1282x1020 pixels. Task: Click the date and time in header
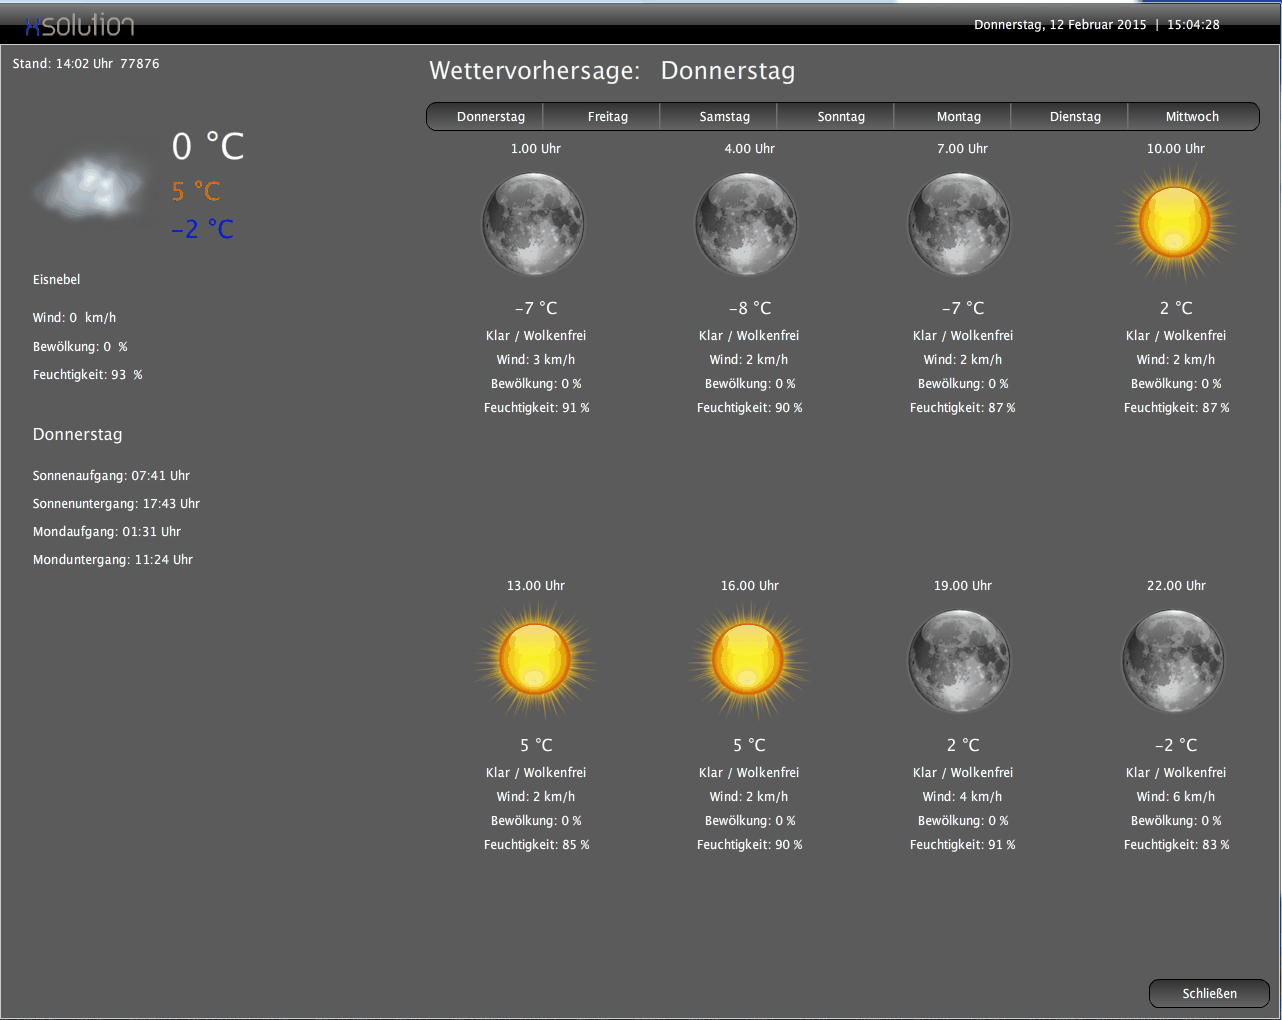1096,25
